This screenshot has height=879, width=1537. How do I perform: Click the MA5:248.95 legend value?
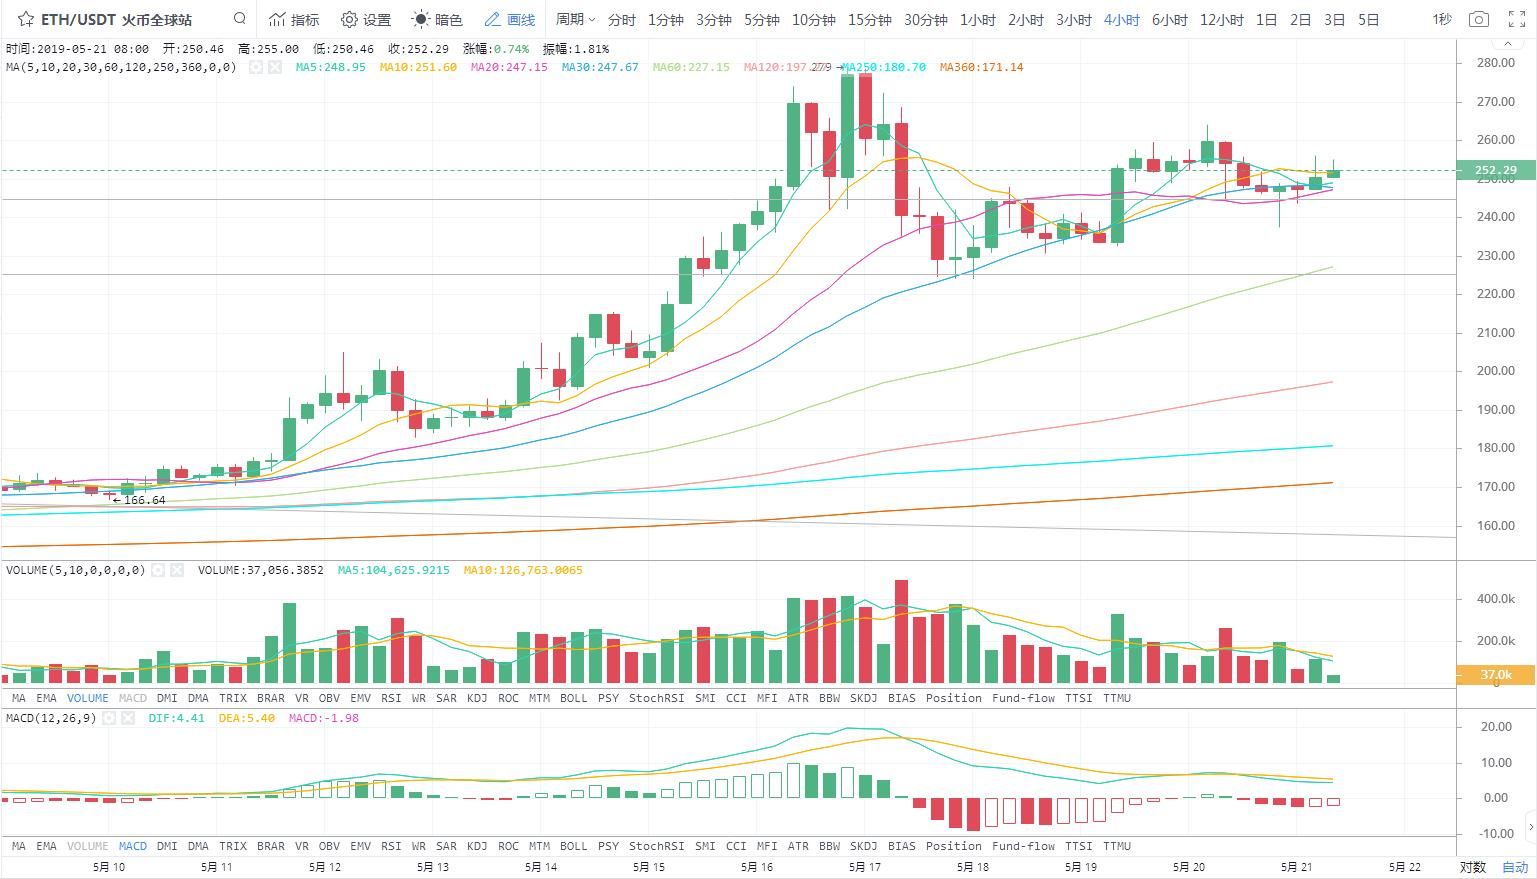pyautogui.click(x=331, y=67)
